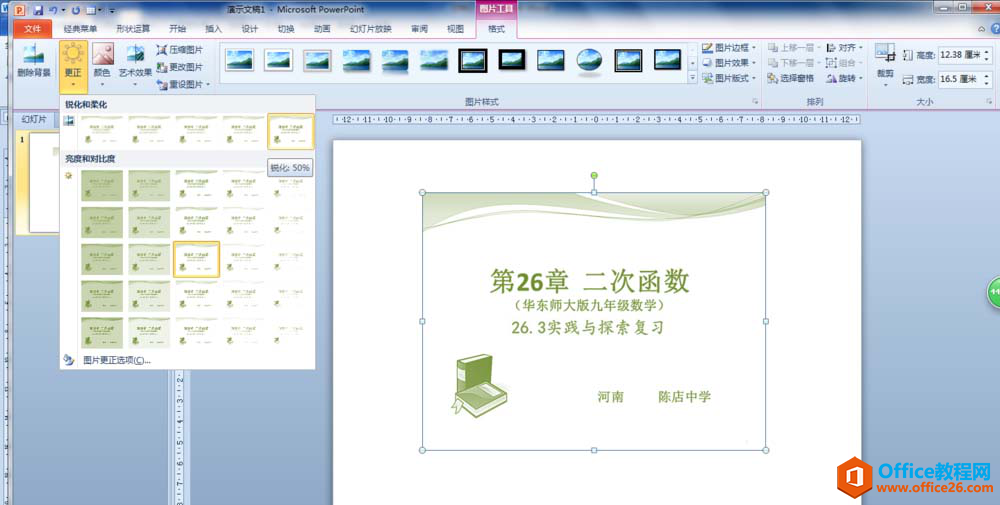Image resolution: width=1000 pixels, height=505 pixels.
Task: Decrease picture width with the down spinner
Action: [987, 84]
